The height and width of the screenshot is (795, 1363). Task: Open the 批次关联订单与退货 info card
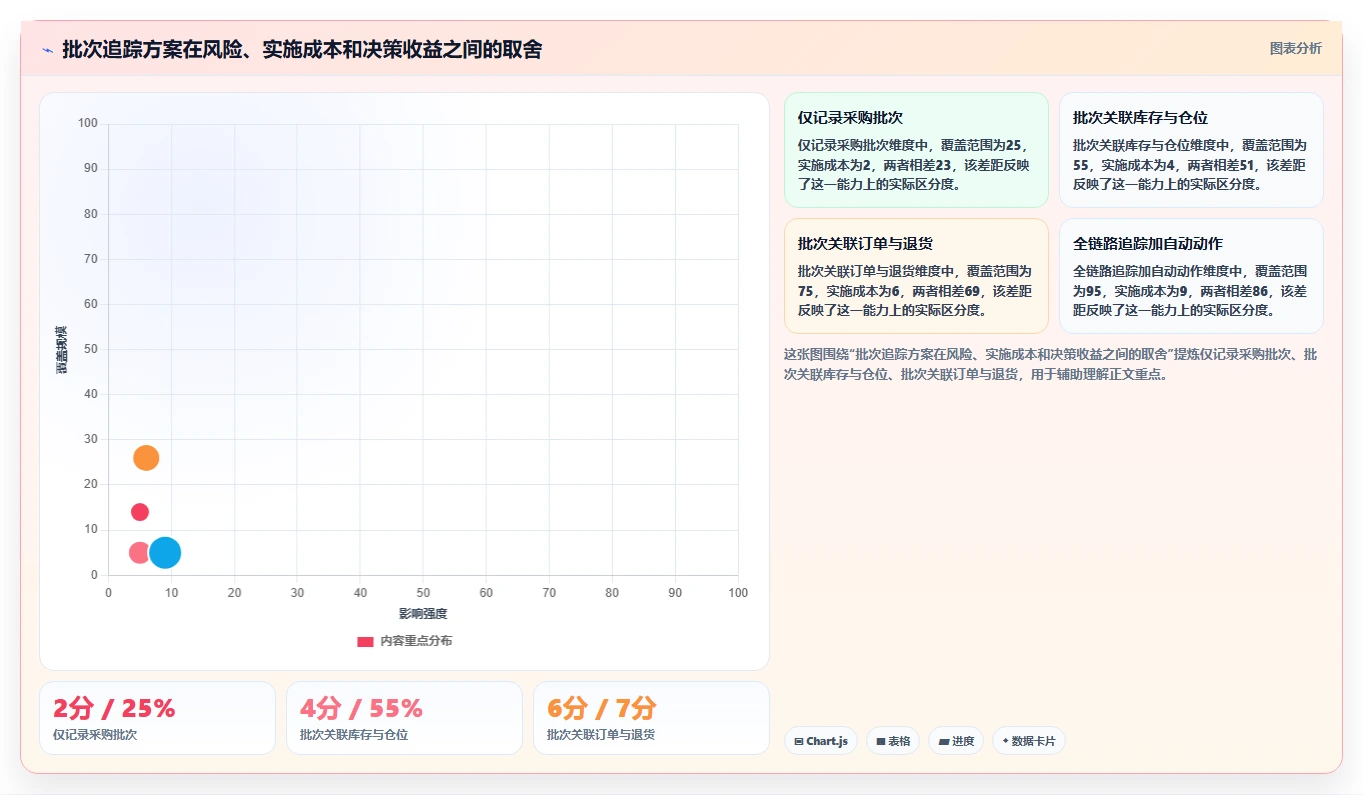[x=916, y=276]
